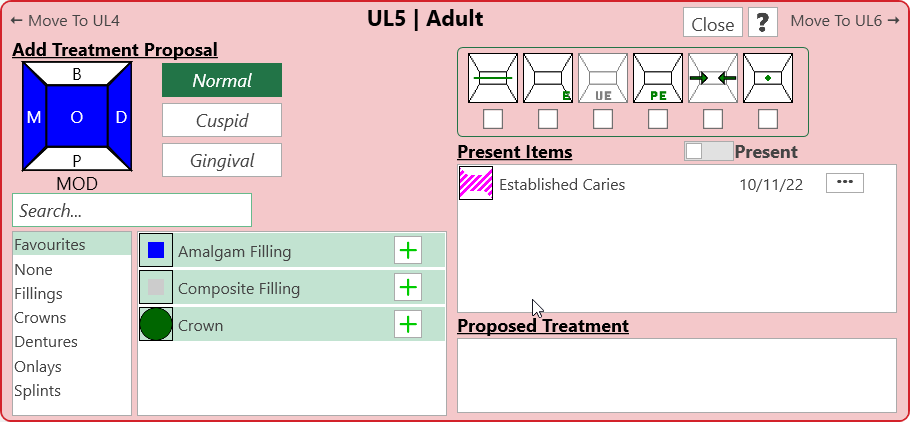910x422 pixels.
Task: Tick the checkbox under the PE icon
Action: pos(657,119)
